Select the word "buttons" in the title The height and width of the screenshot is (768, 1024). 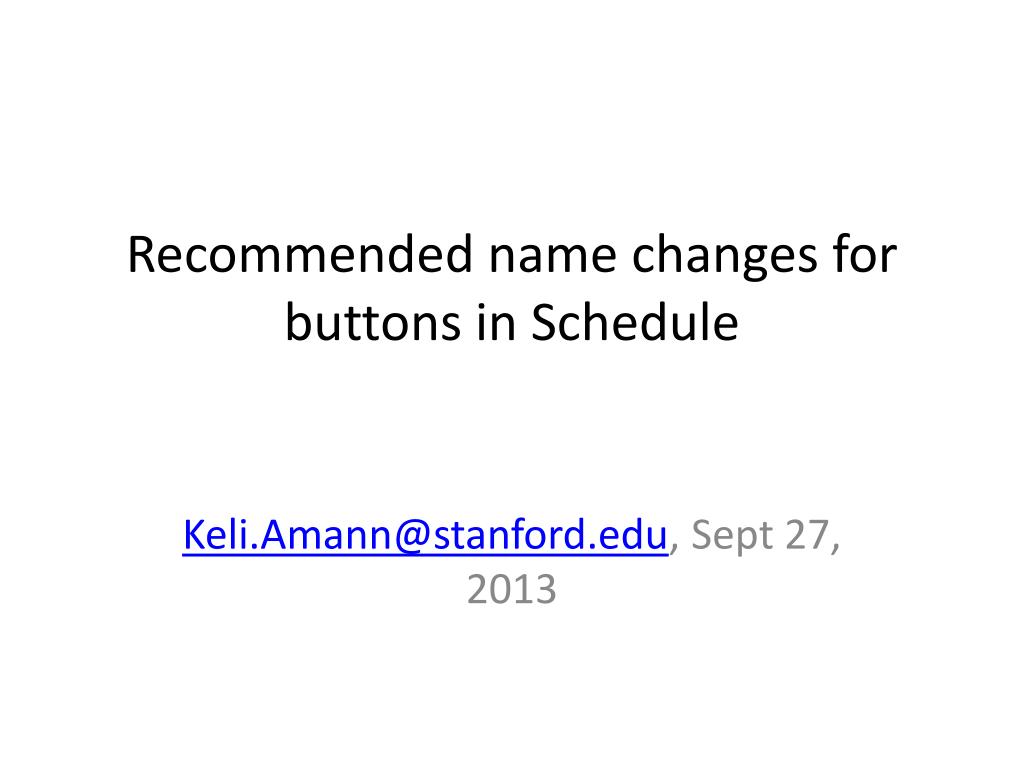click(x=373, y=322)
